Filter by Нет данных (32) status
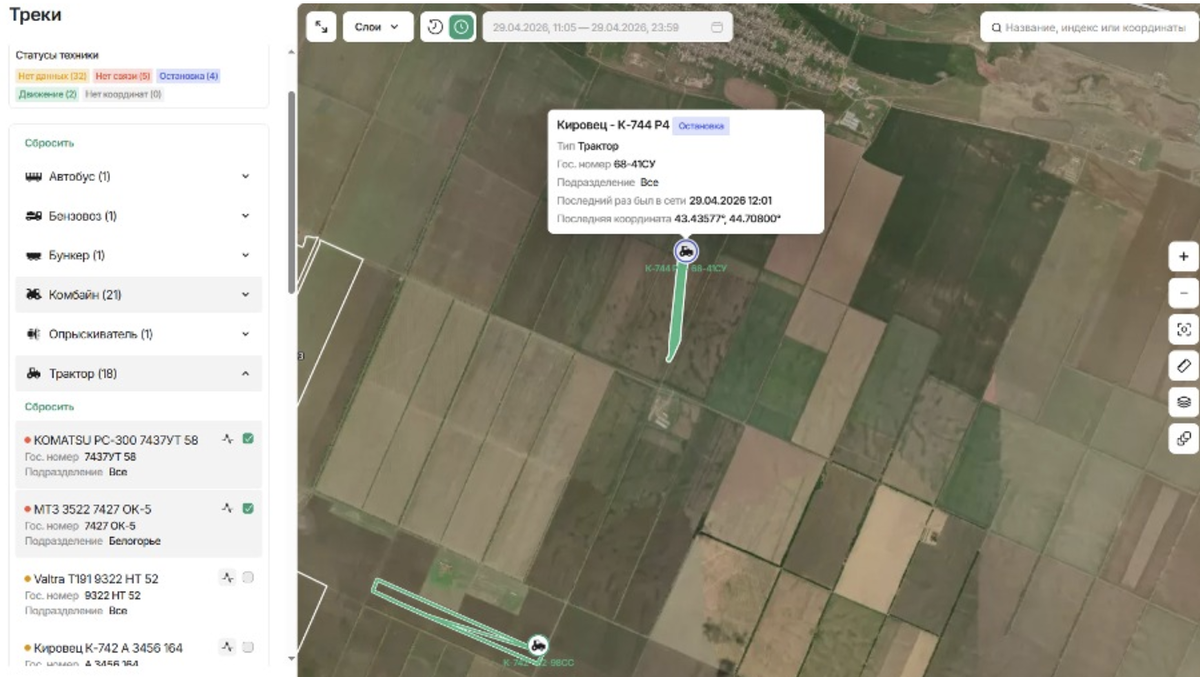1200x677 pixels. [x=52, y=76]
